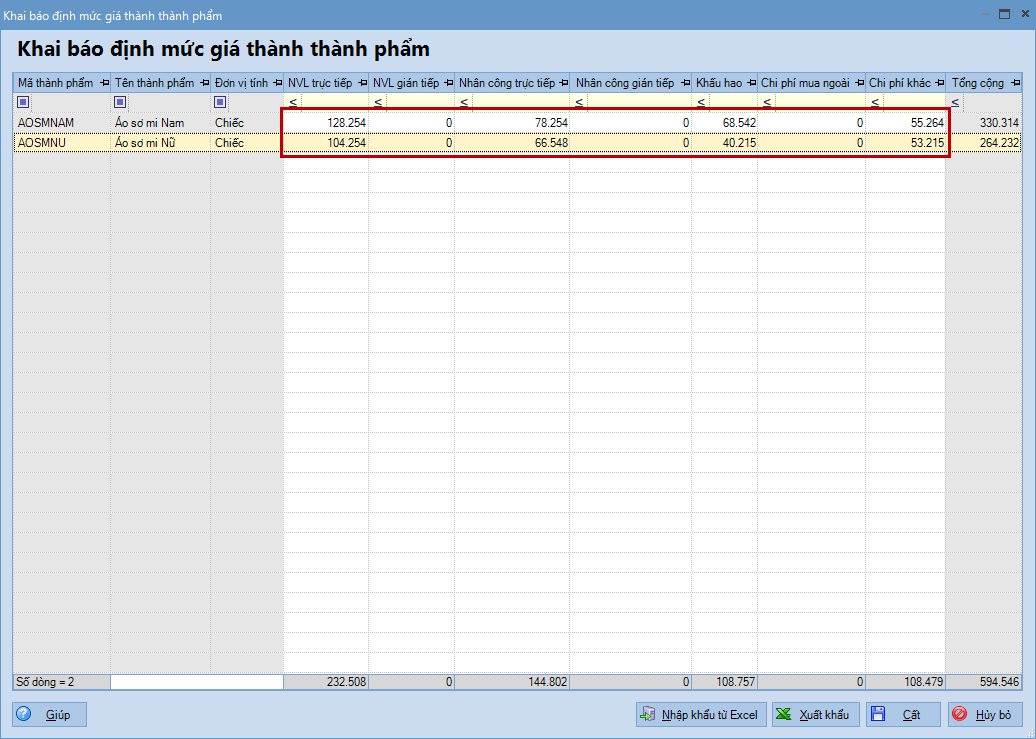Pin the Mã thành phẩm column
The height and width of the screenshot is (739, 1036).
(x=104, y=83)
